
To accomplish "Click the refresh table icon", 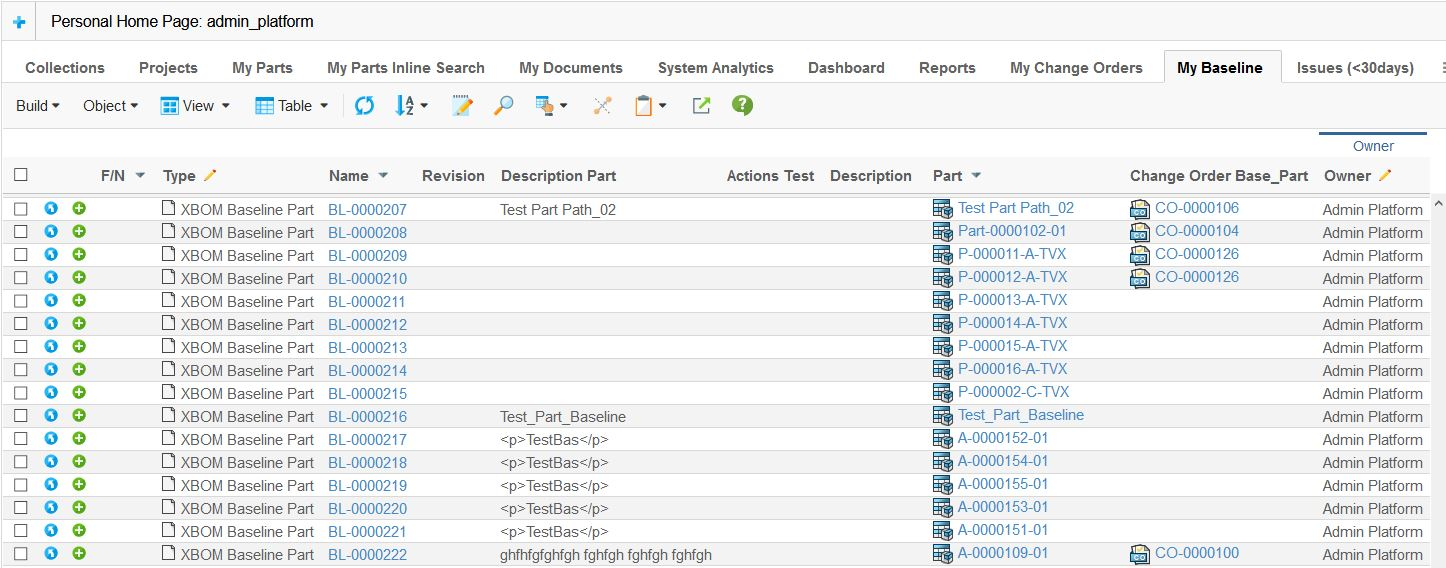I will pyautogui.click(x=364, y=105).
